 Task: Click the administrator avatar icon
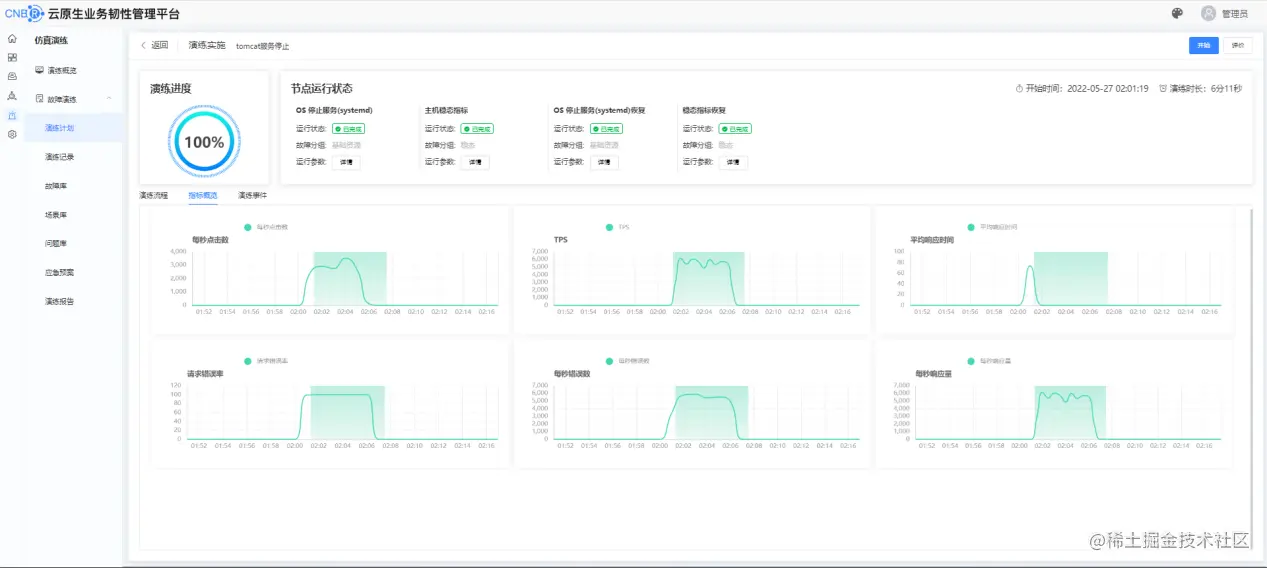(x=1208, y=13)
